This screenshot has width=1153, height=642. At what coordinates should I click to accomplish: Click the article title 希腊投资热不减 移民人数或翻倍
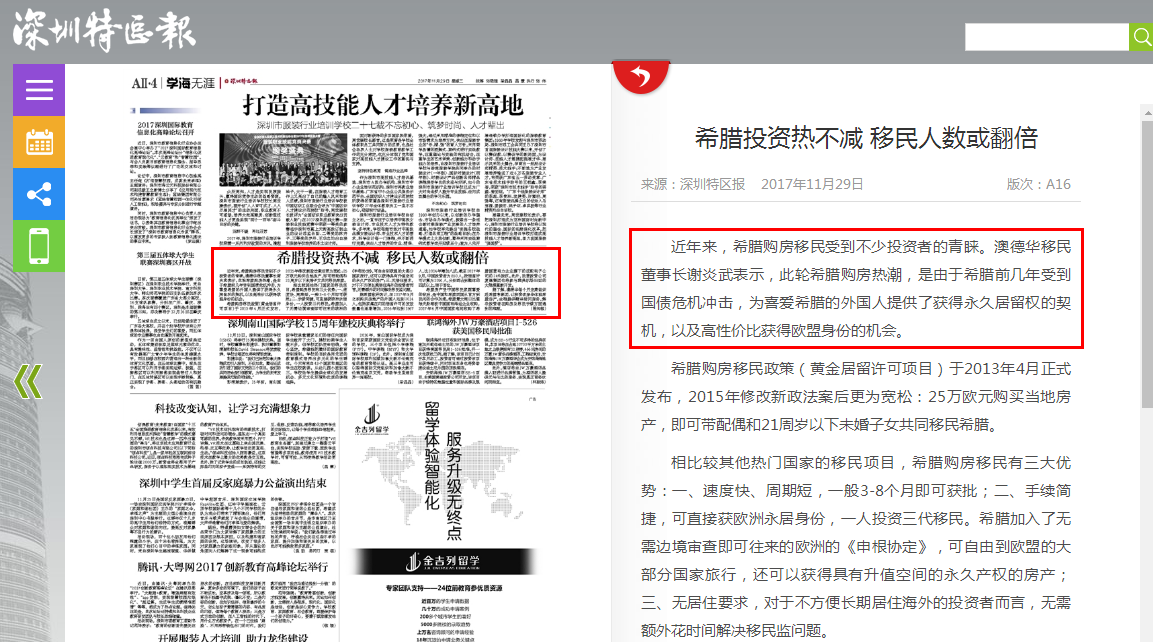866,138
